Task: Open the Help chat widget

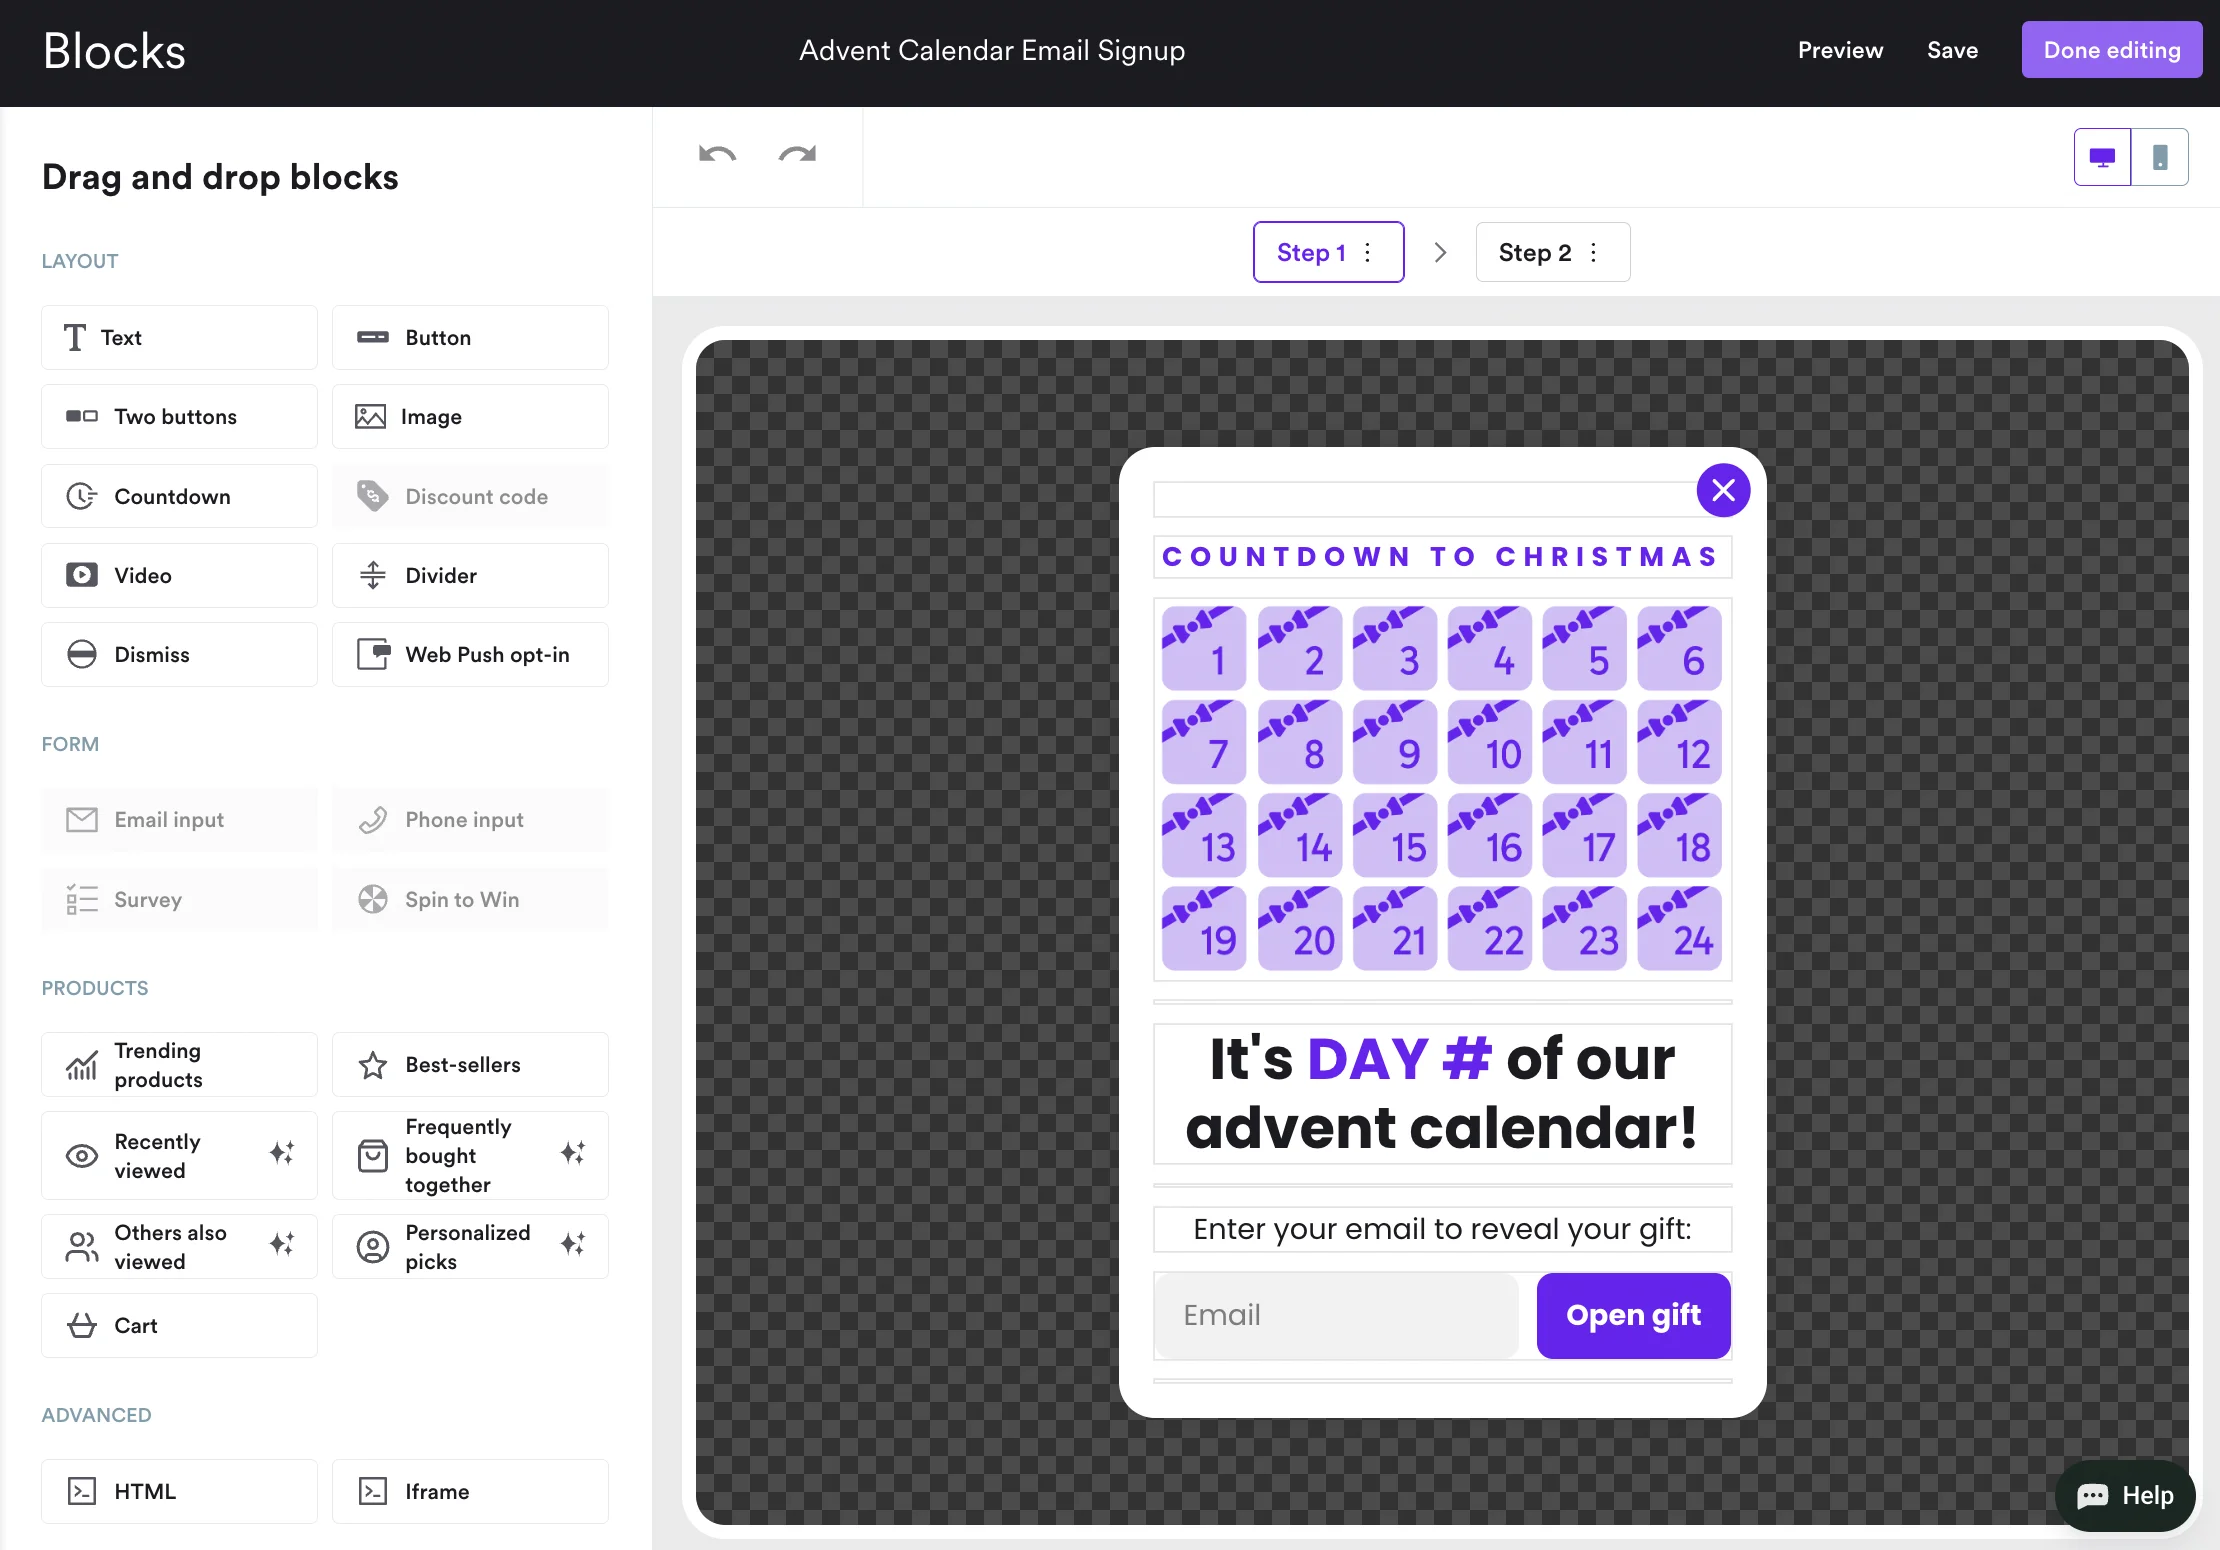Action: pos(2125,1496)
